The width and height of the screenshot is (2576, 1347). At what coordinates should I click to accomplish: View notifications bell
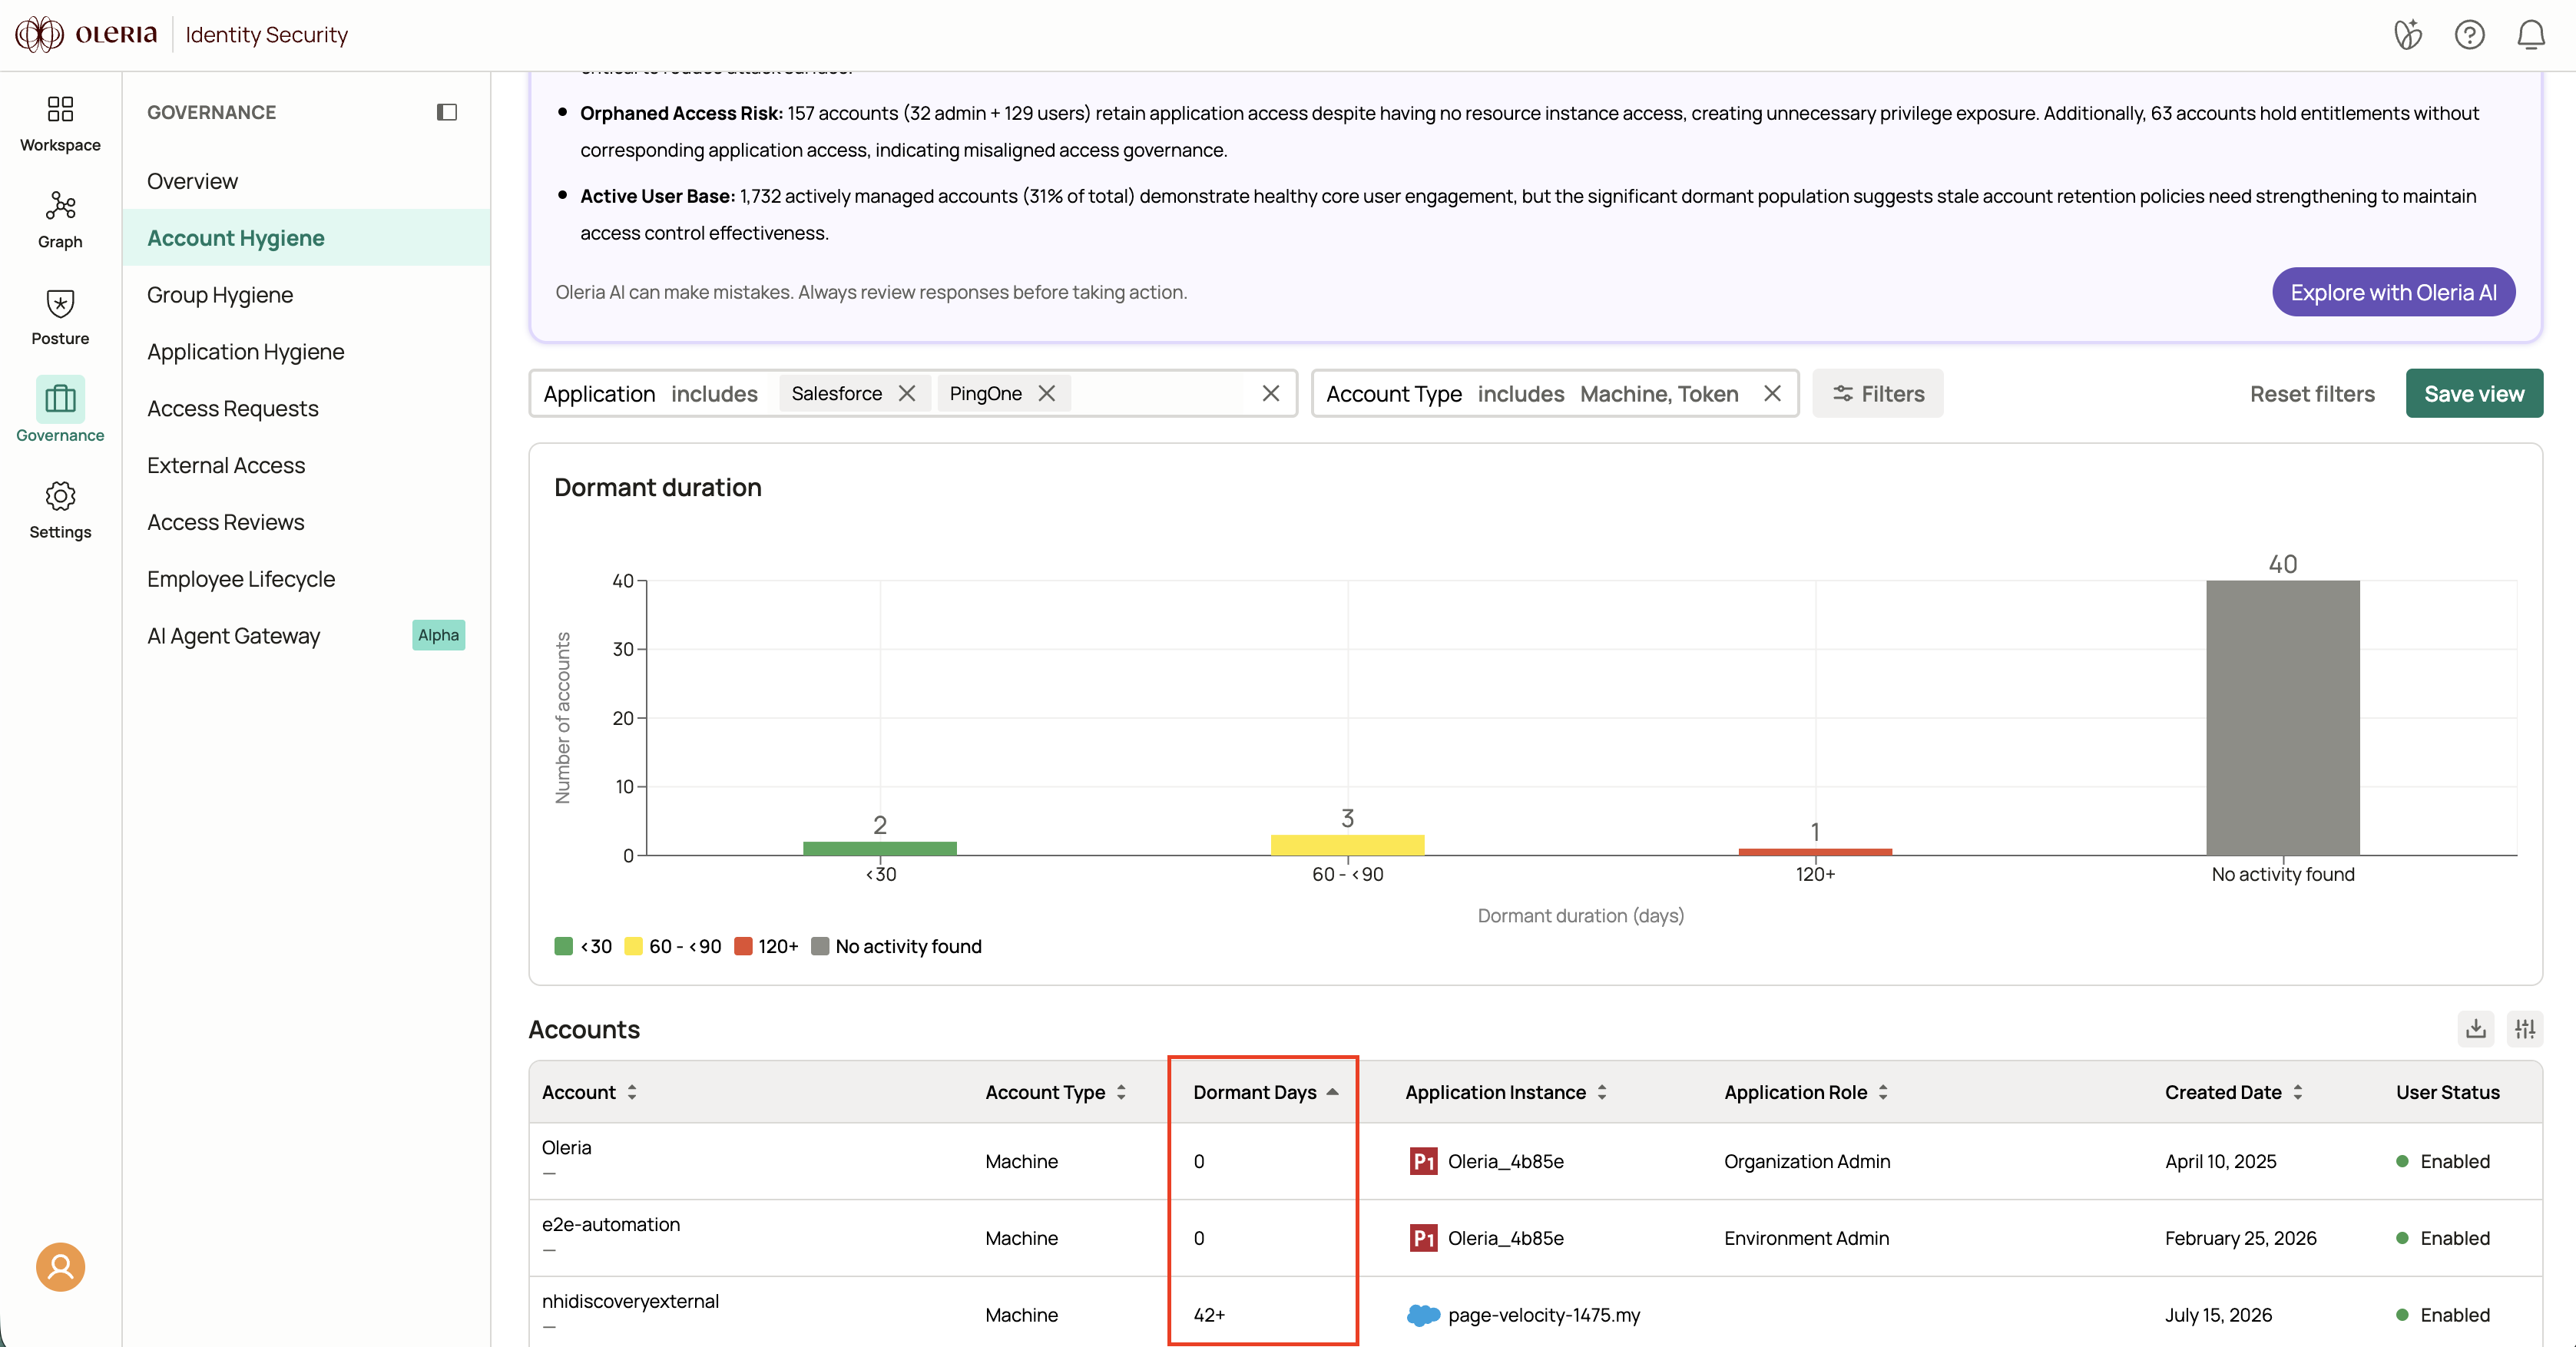point(2531,35)
